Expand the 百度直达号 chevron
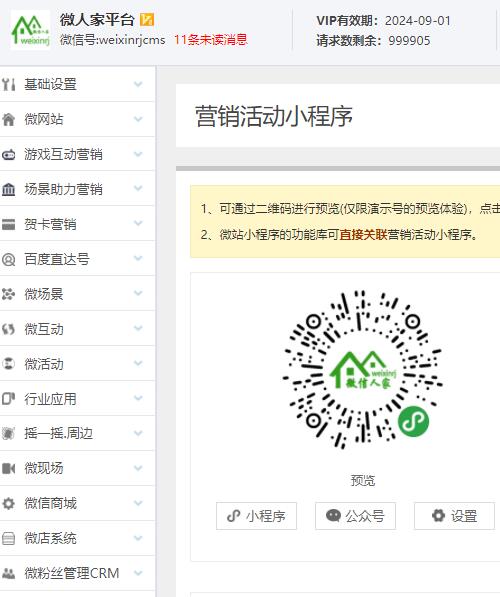Viewport: 500px width, 597px height. coord(138,259)
